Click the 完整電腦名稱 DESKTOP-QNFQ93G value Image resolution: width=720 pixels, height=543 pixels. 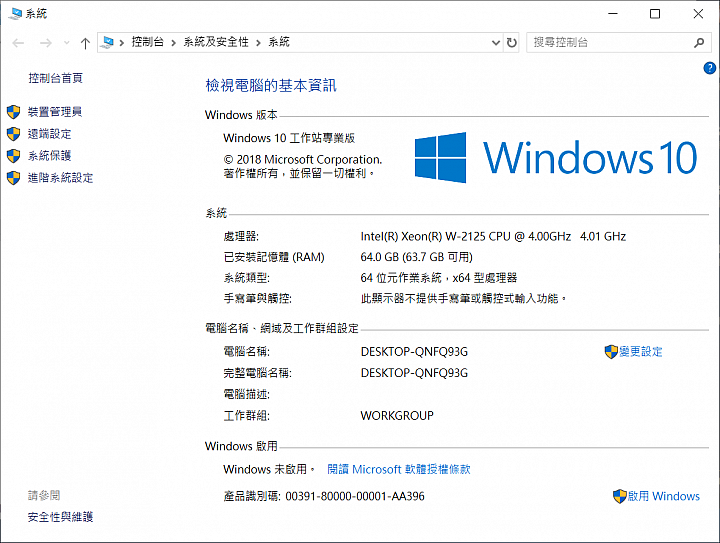point(414,373)
